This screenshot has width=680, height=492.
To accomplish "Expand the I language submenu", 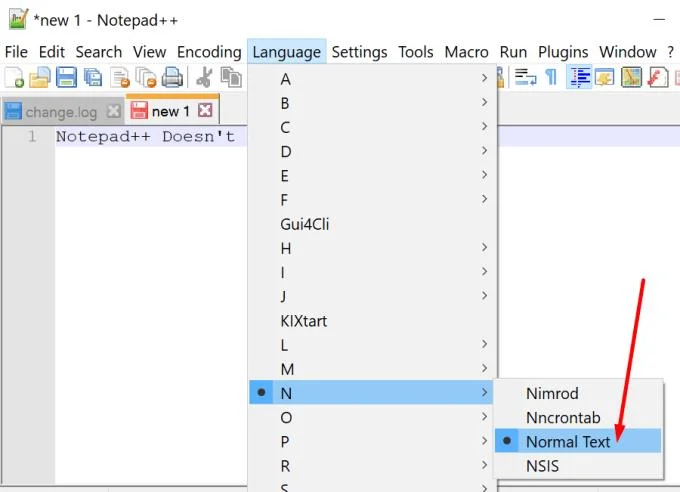I will [x=372, y=272].
